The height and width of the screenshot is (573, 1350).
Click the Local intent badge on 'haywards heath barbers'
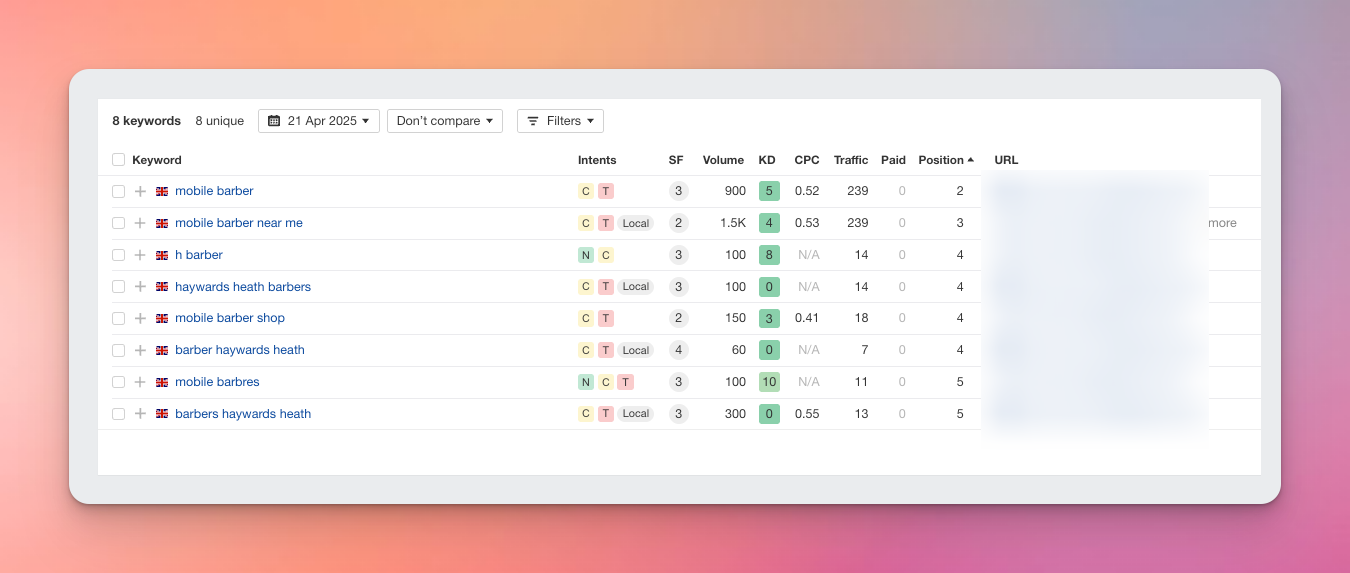click(x=636, y=287)
